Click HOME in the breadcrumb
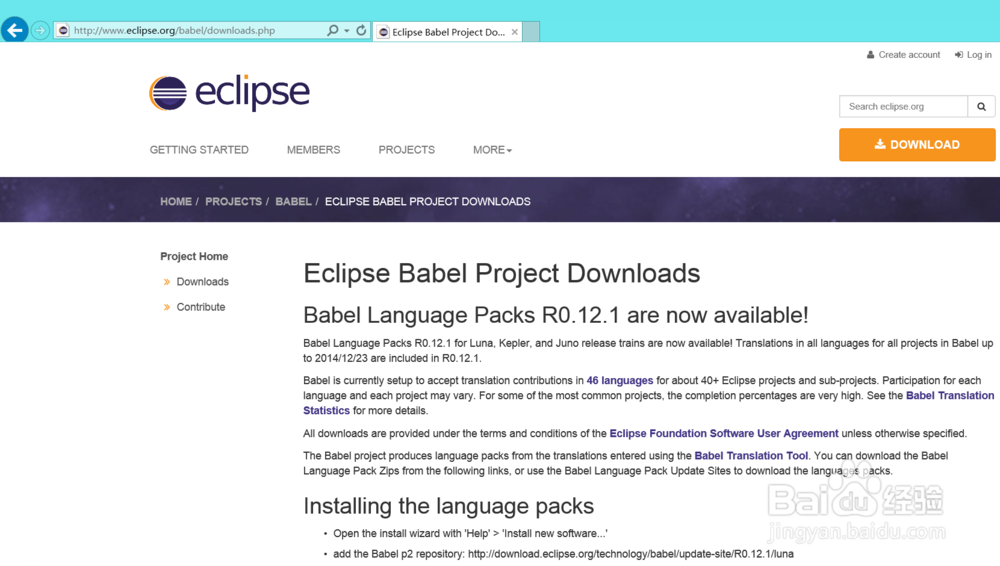Viewport: 1000px width, 566px height. tap(175, 202)
